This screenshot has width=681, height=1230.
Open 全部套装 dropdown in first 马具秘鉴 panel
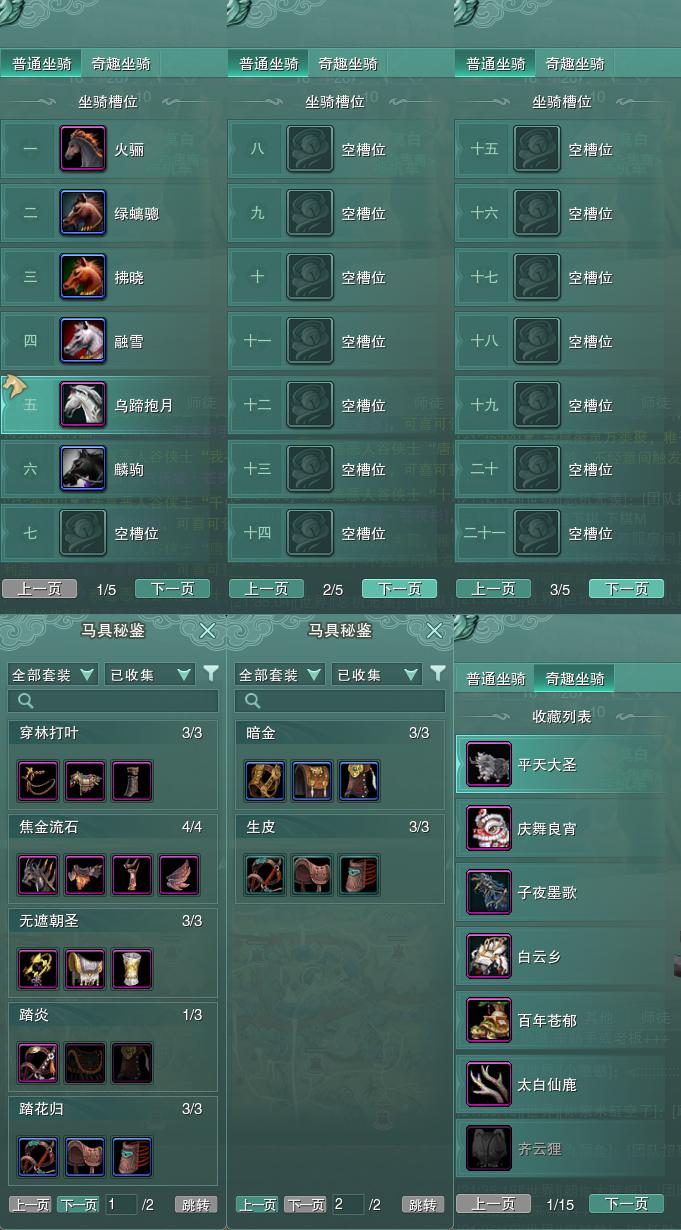coord(53,675)
